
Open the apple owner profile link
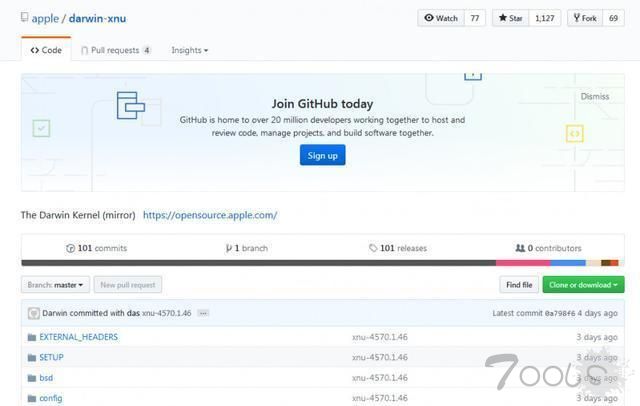46,18
